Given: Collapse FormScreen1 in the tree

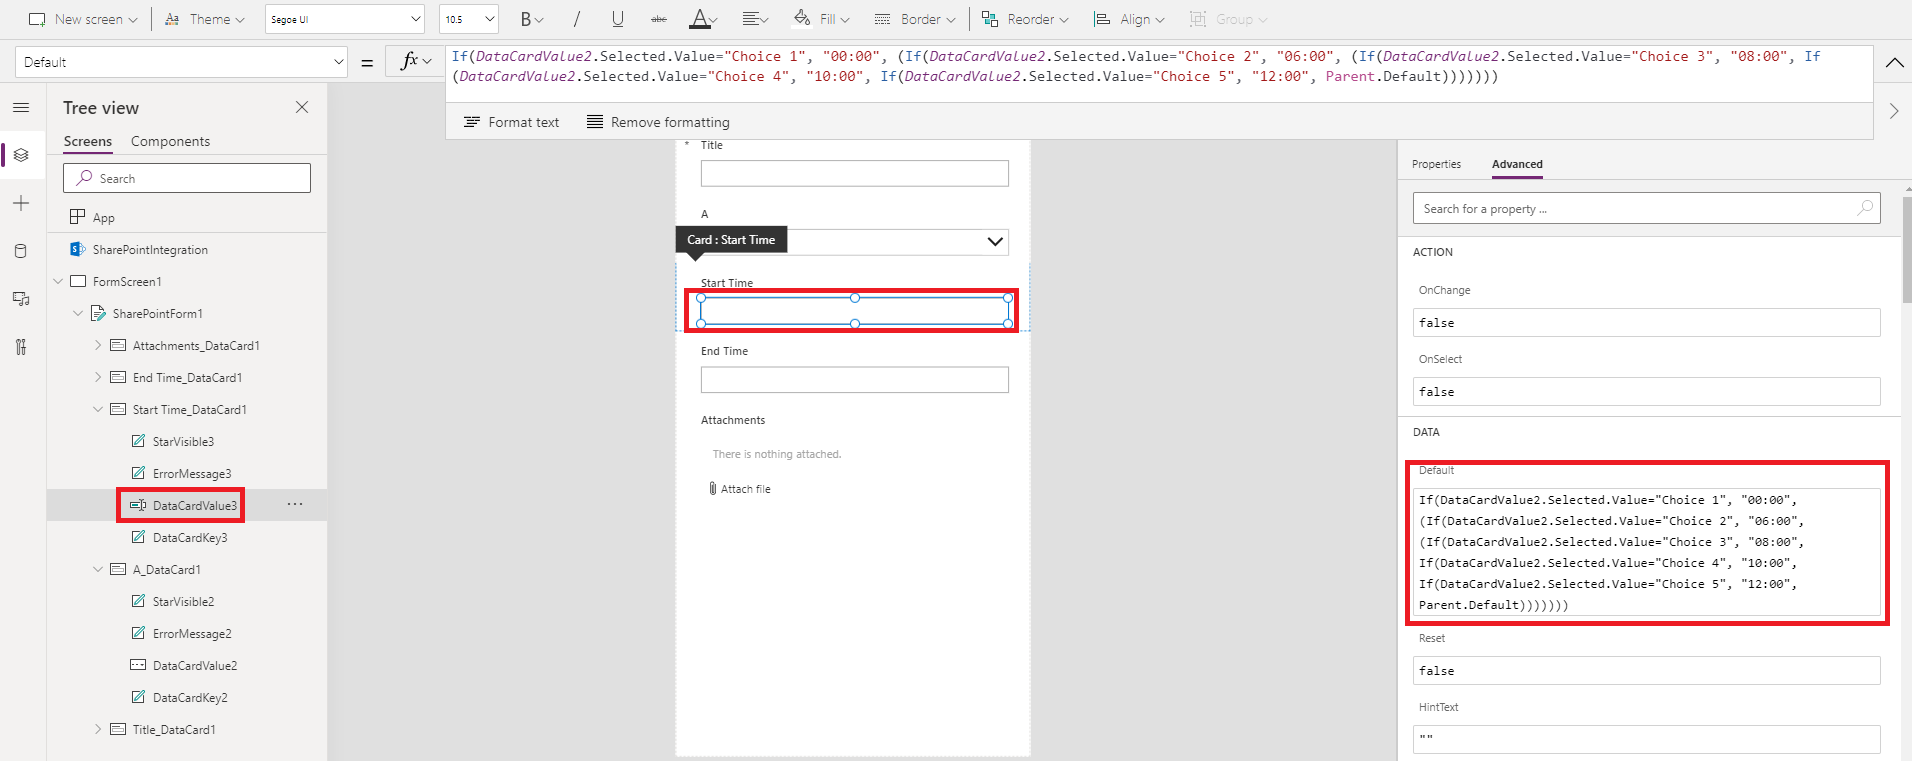Looking at the screenshot, I should [58, 282].
